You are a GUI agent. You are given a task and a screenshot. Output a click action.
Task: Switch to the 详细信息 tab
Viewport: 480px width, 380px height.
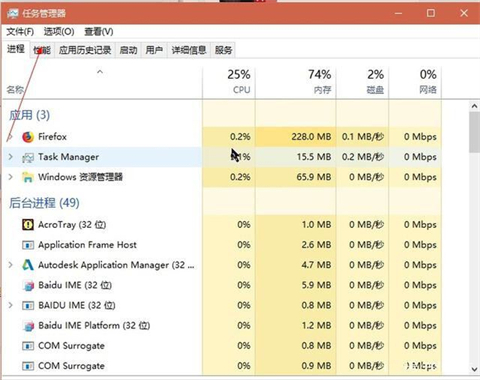[189, 50]
